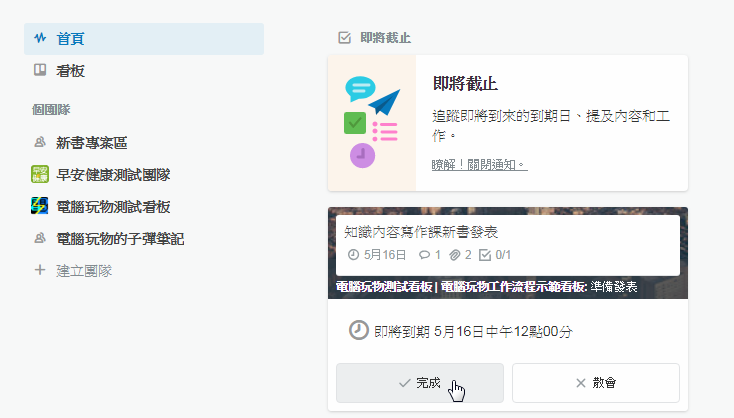Open the 首頁 home menu item
Screen dimensions: 734x418
(144, 39)
